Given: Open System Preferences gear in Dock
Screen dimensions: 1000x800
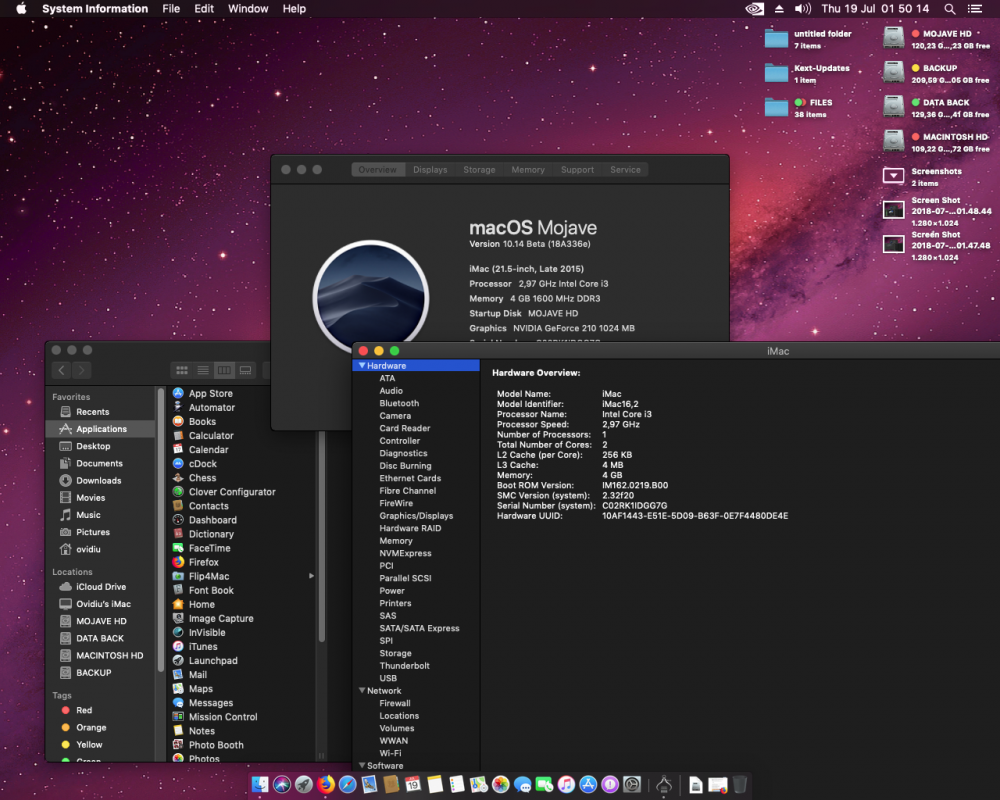Looking at the screenshot, I should 631,784.
